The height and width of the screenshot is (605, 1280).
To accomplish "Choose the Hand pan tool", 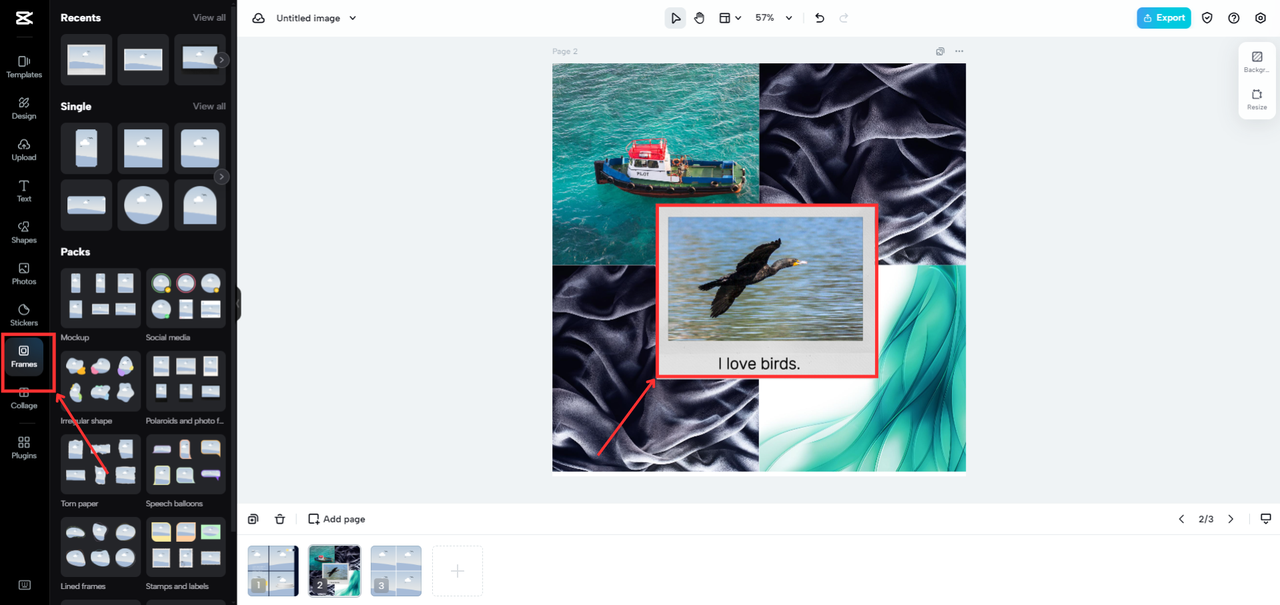I will (700, 18).
